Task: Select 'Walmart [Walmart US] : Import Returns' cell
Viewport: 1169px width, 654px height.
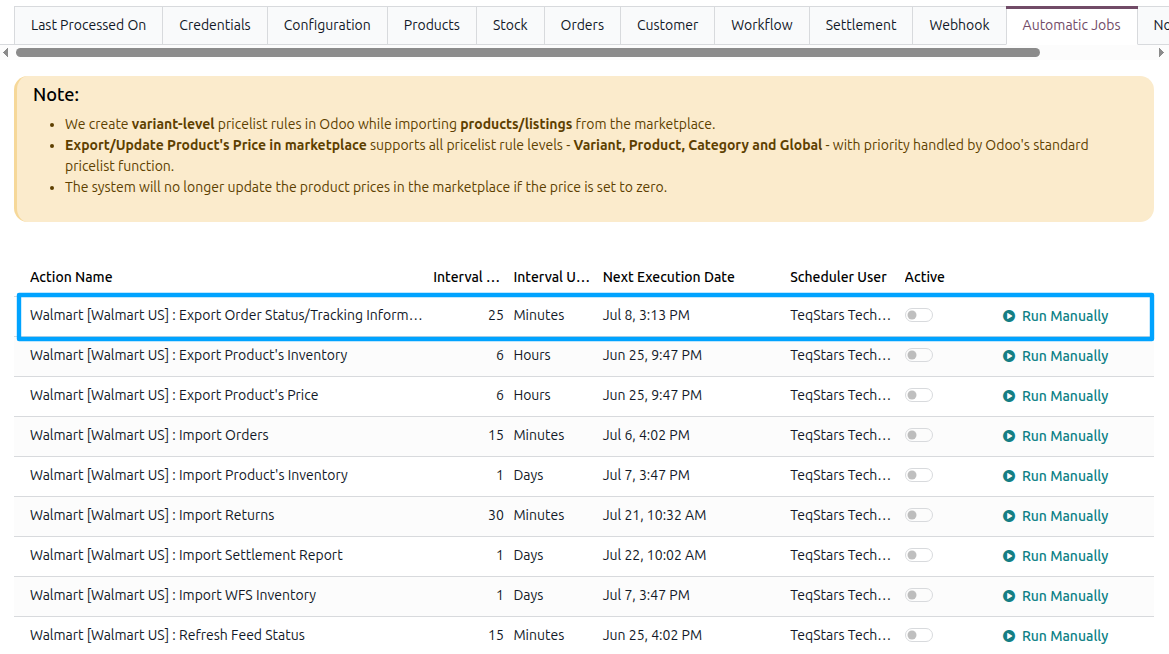Action: [152, 515]
